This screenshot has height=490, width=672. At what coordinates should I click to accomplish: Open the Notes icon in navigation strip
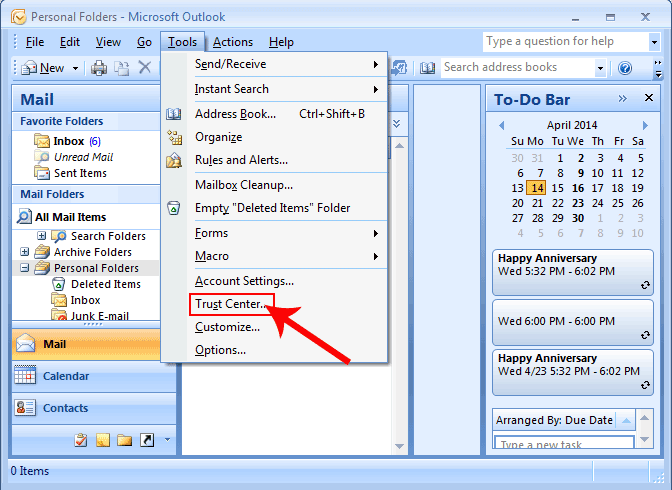click(103, 440)
